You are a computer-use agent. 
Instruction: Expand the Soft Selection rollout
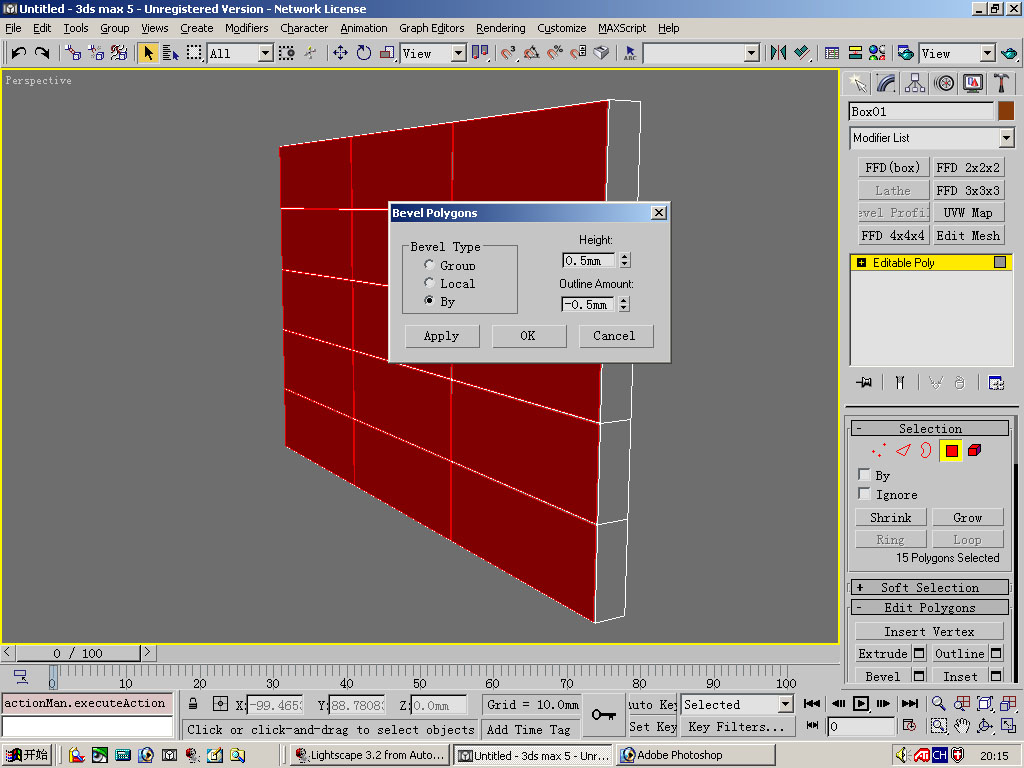pyautogui.click(x=930, y=587)
